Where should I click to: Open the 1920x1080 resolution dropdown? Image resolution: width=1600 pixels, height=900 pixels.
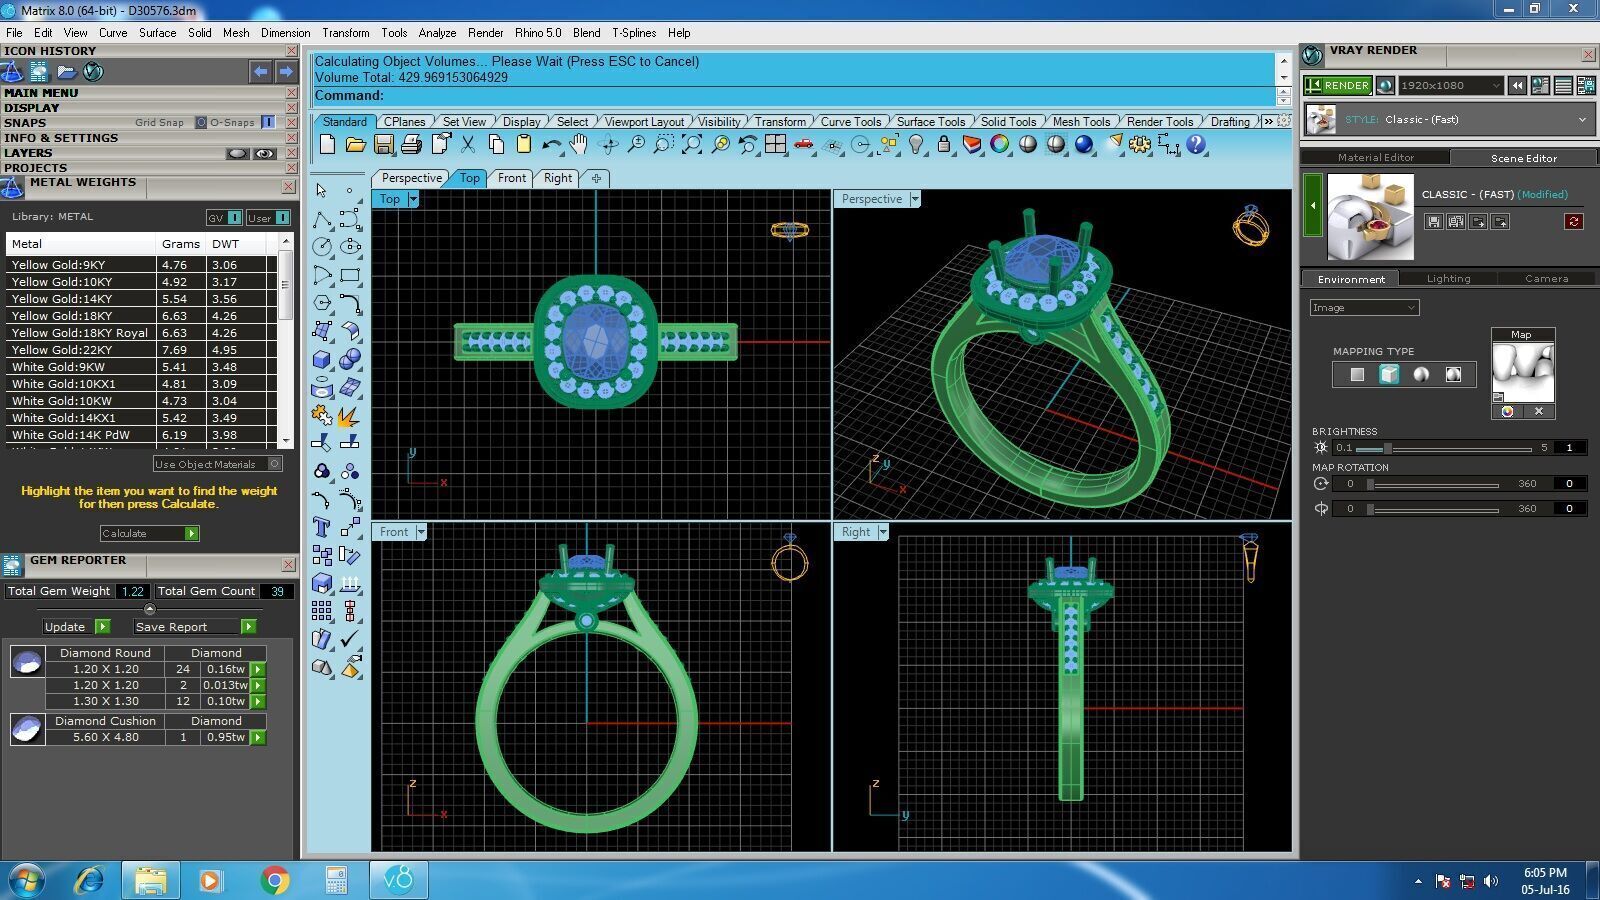pyautogui.click(x=1450, y=85)
